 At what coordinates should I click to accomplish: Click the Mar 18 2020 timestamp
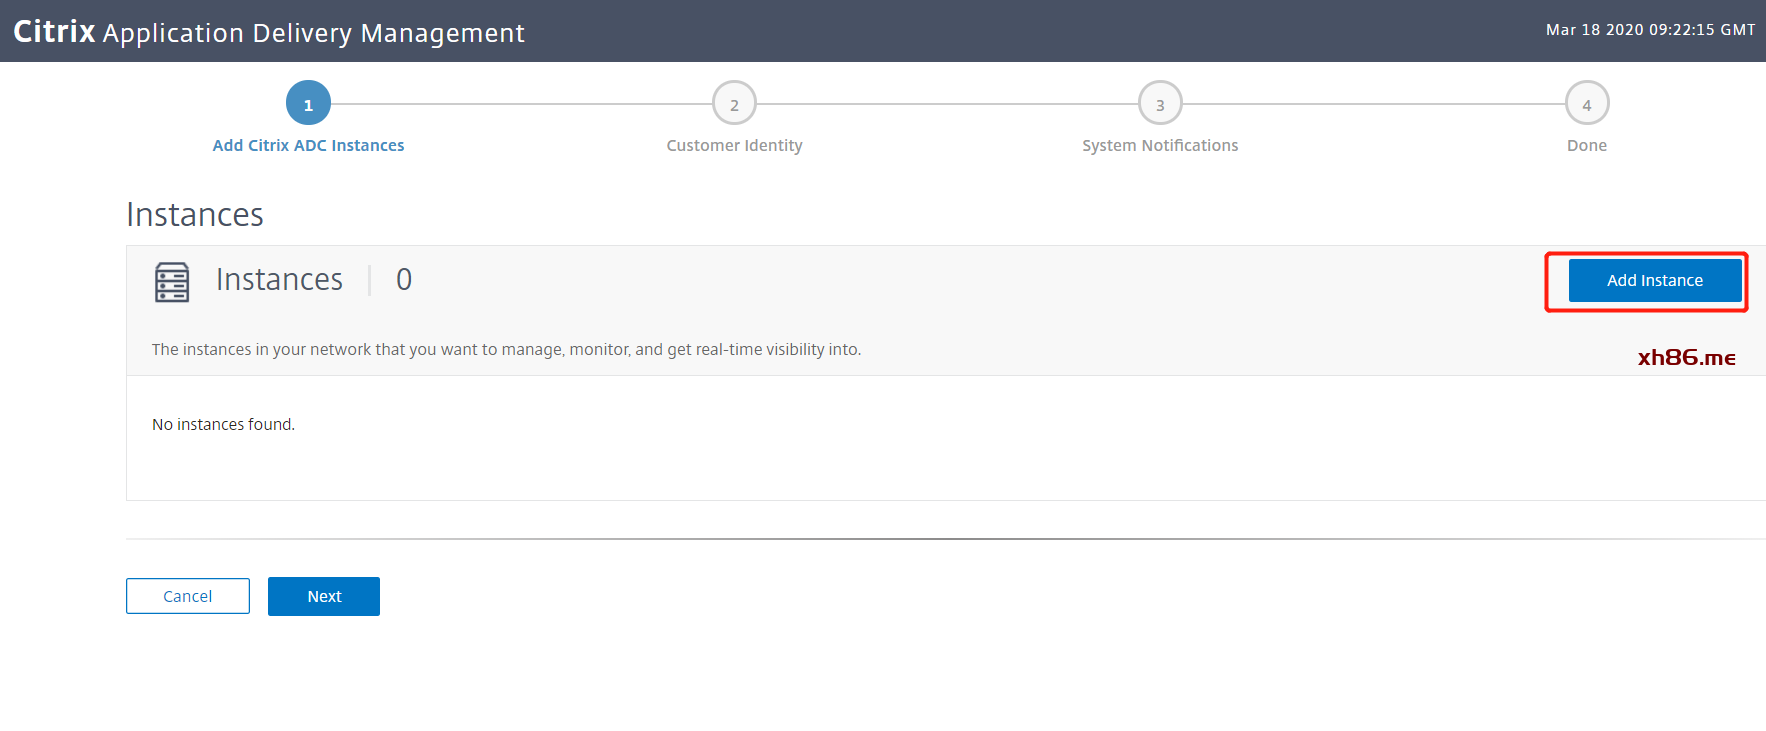pyautogui.click(x=1650, y=30)
